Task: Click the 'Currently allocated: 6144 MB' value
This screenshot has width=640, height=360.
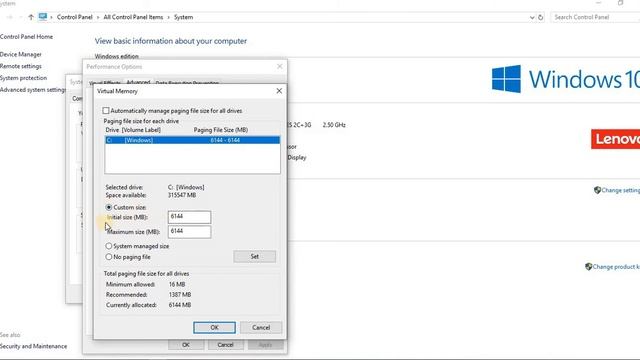Action: pyautogui.click(x=180, y=305)
